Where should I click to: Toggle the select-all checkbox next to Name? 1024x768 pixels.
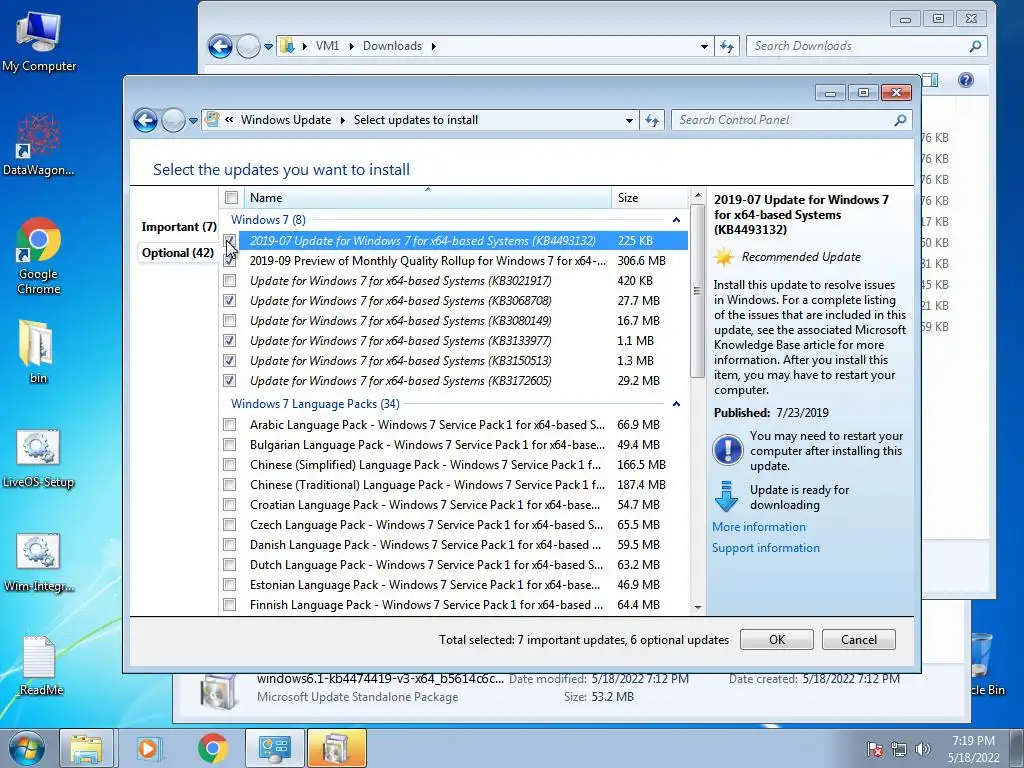tap(231, 197)
